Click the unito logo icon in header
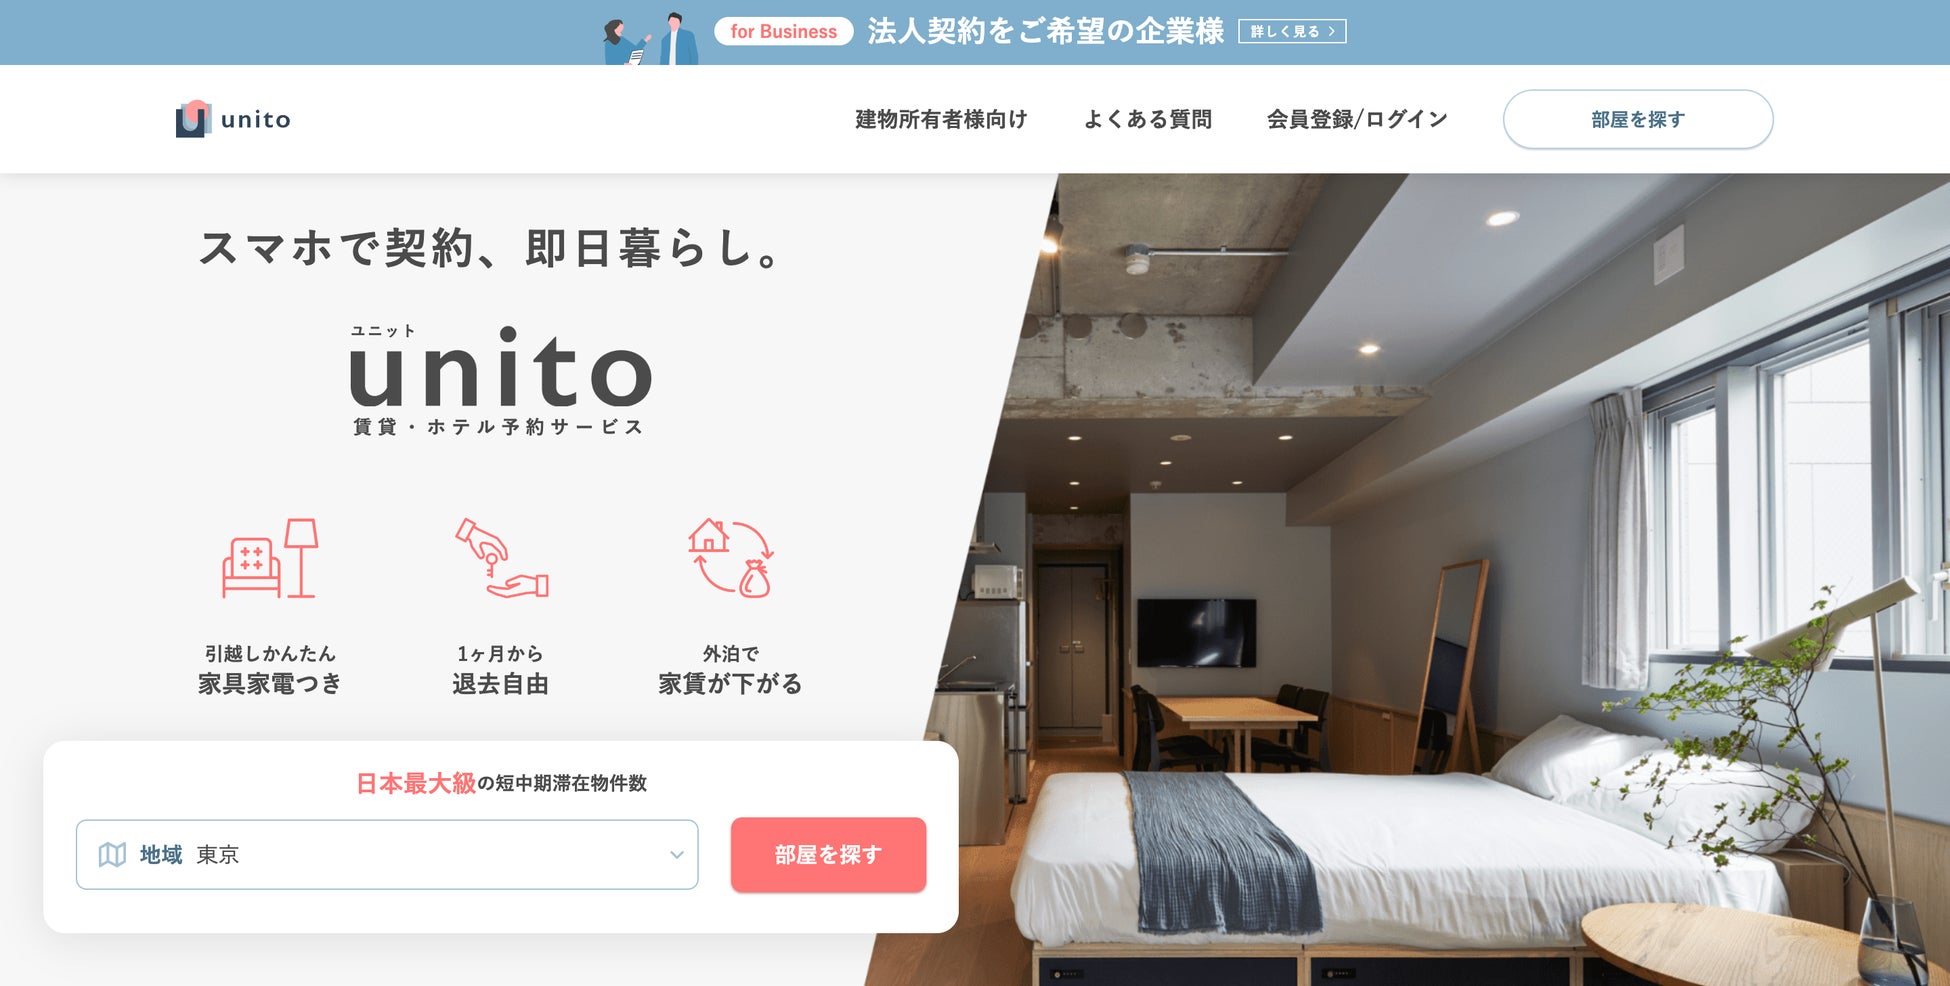The height and width of the screenshot is (986, 1950). pyautogui.click(x=193, y=119)
